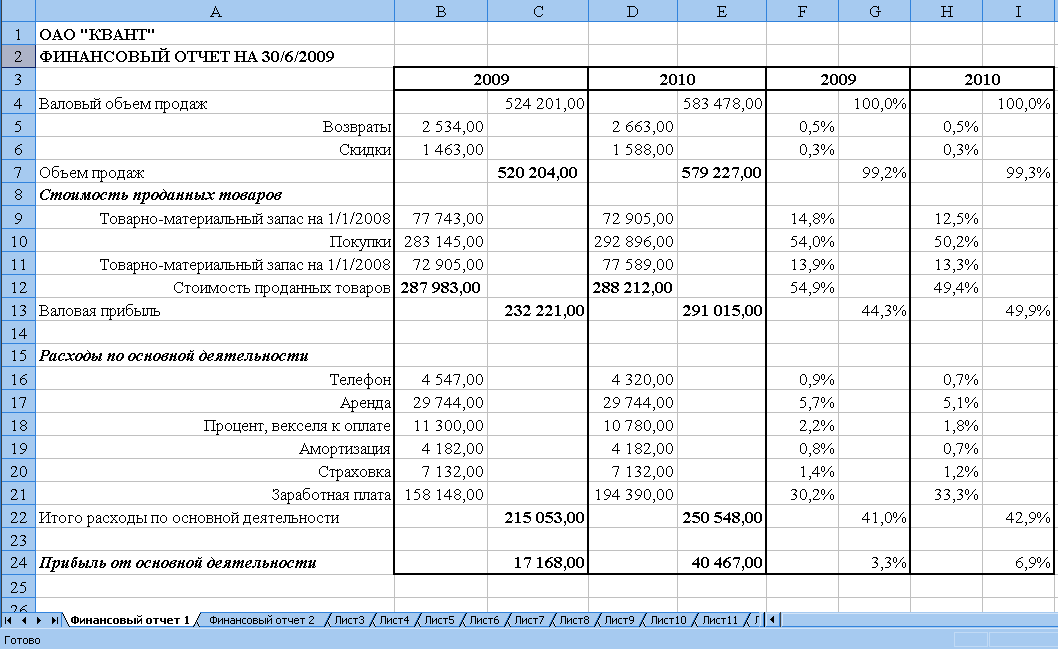Image resolution: width=1058 pixels, height=649 pixels.
Task: Select column F header
Action: pyautogui.click(x=802, y=11)
